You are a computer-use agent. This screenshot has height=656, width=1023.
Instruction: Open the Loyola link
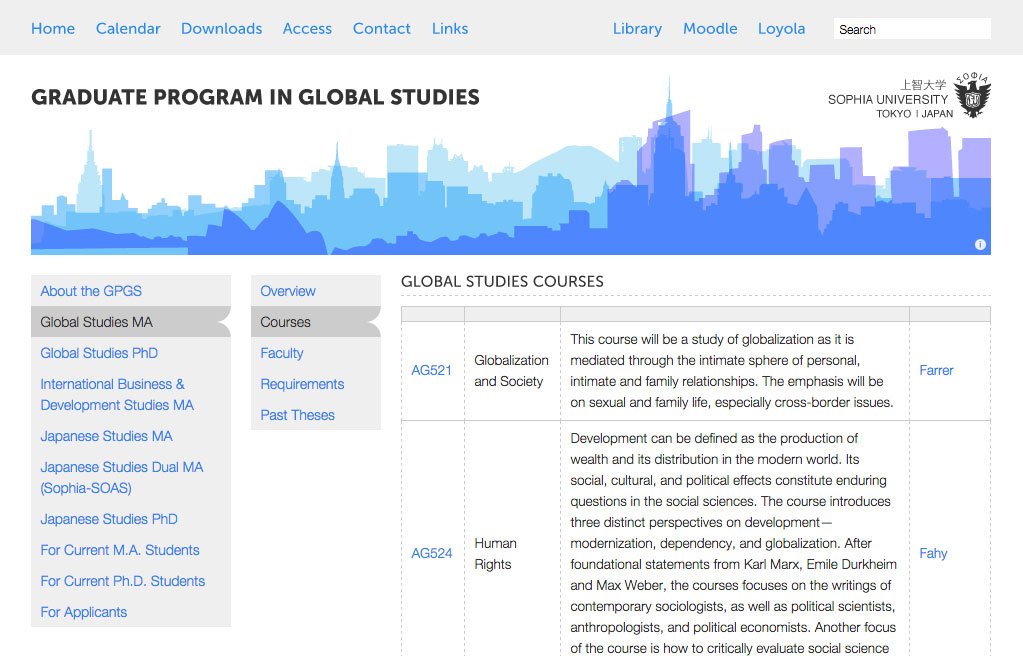click(x=782, y=29)
